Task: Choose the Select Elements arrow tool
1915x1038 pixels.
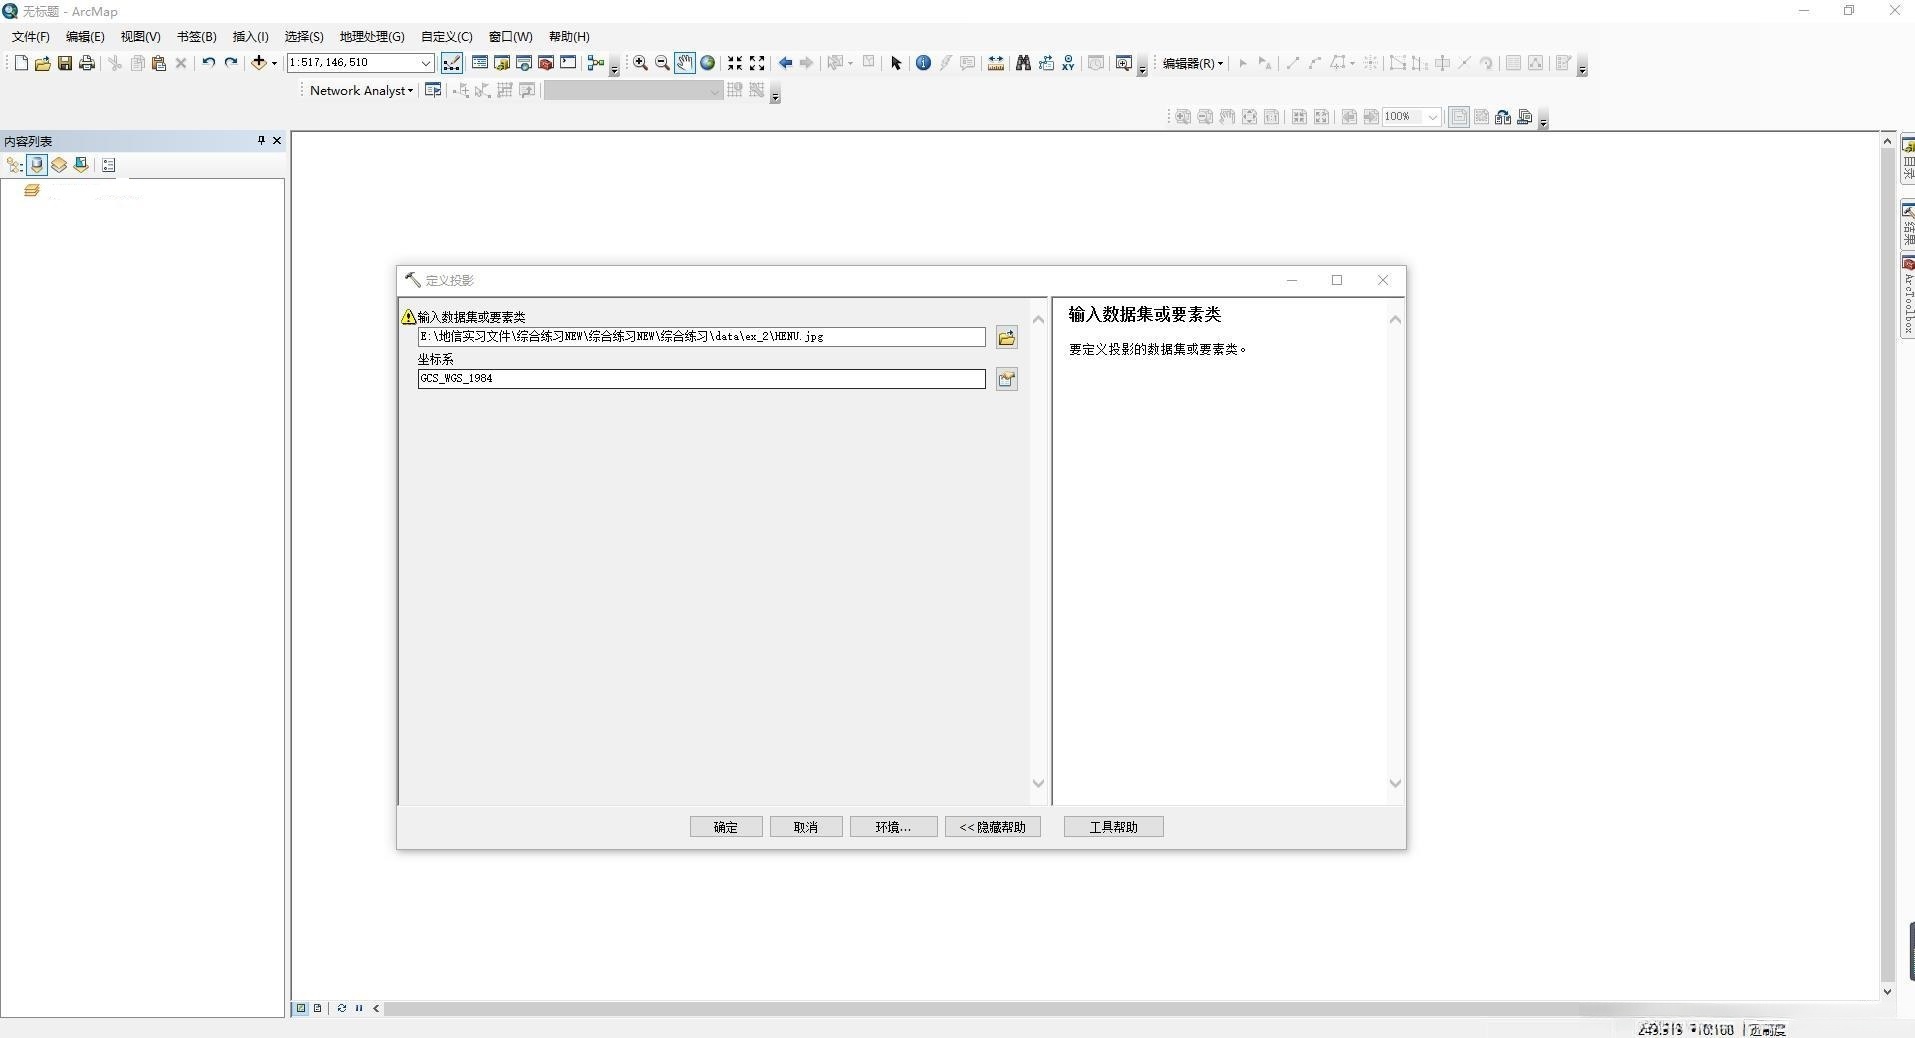Action: click(x=896, y=63)
